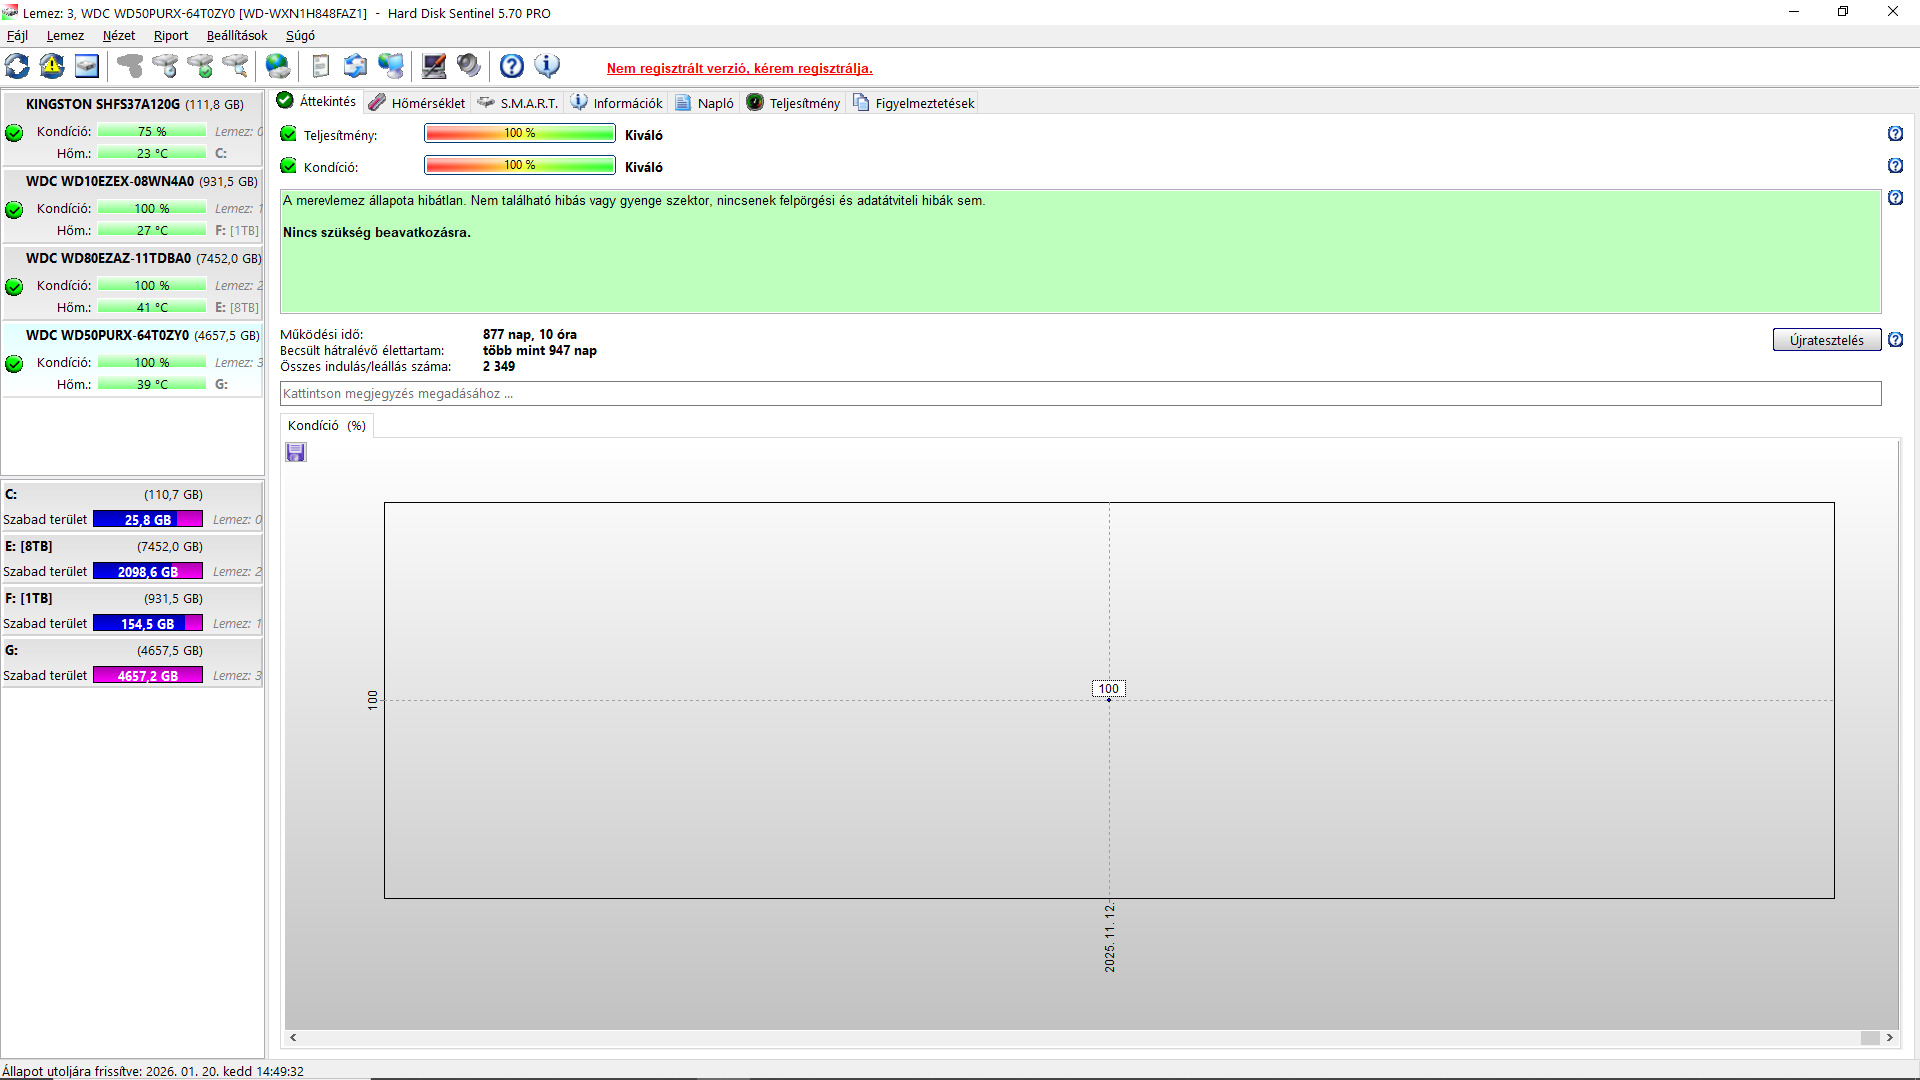Screen dimensions: 1920x1080
Task: Click the help icon beside Teljesítmény bar
Action: (1895, 134)
